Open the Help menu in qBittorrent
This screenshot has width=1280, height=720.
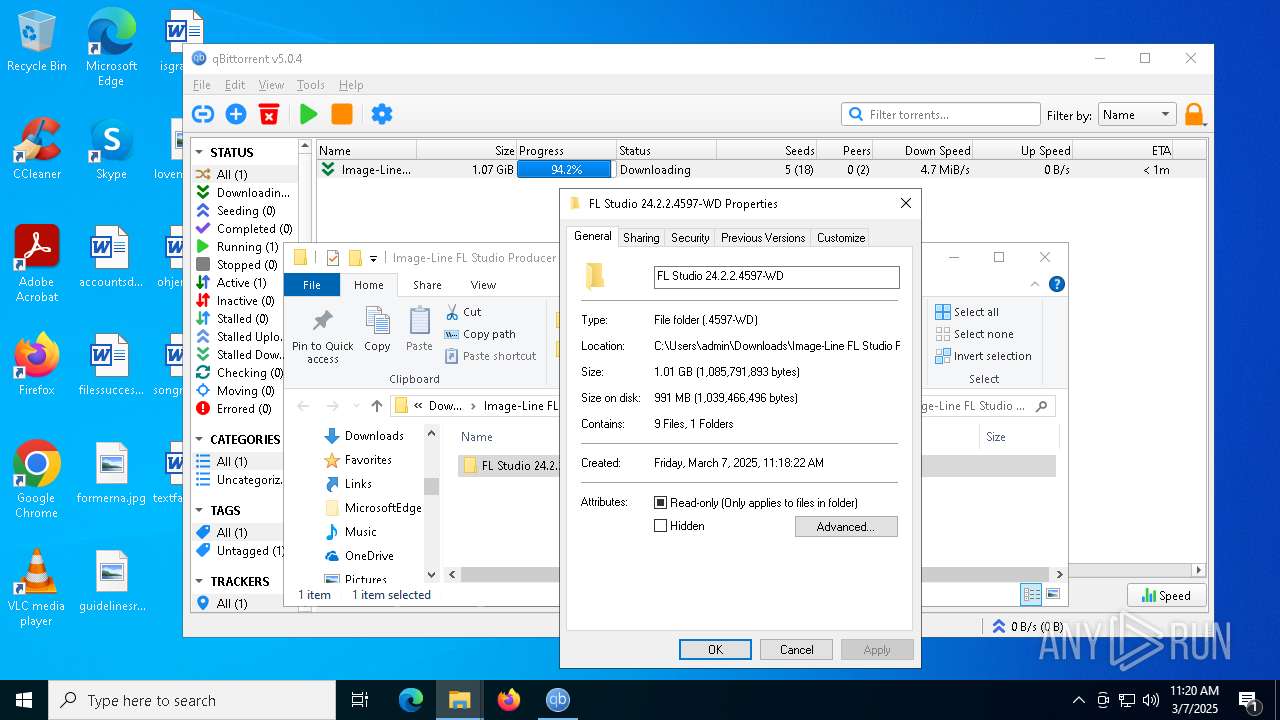click(x=351, y=85)
